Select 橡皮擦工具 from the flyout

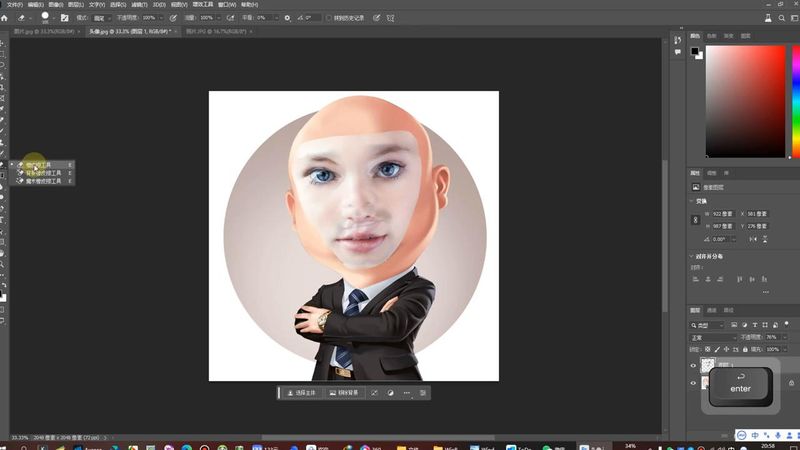(43, 165)
